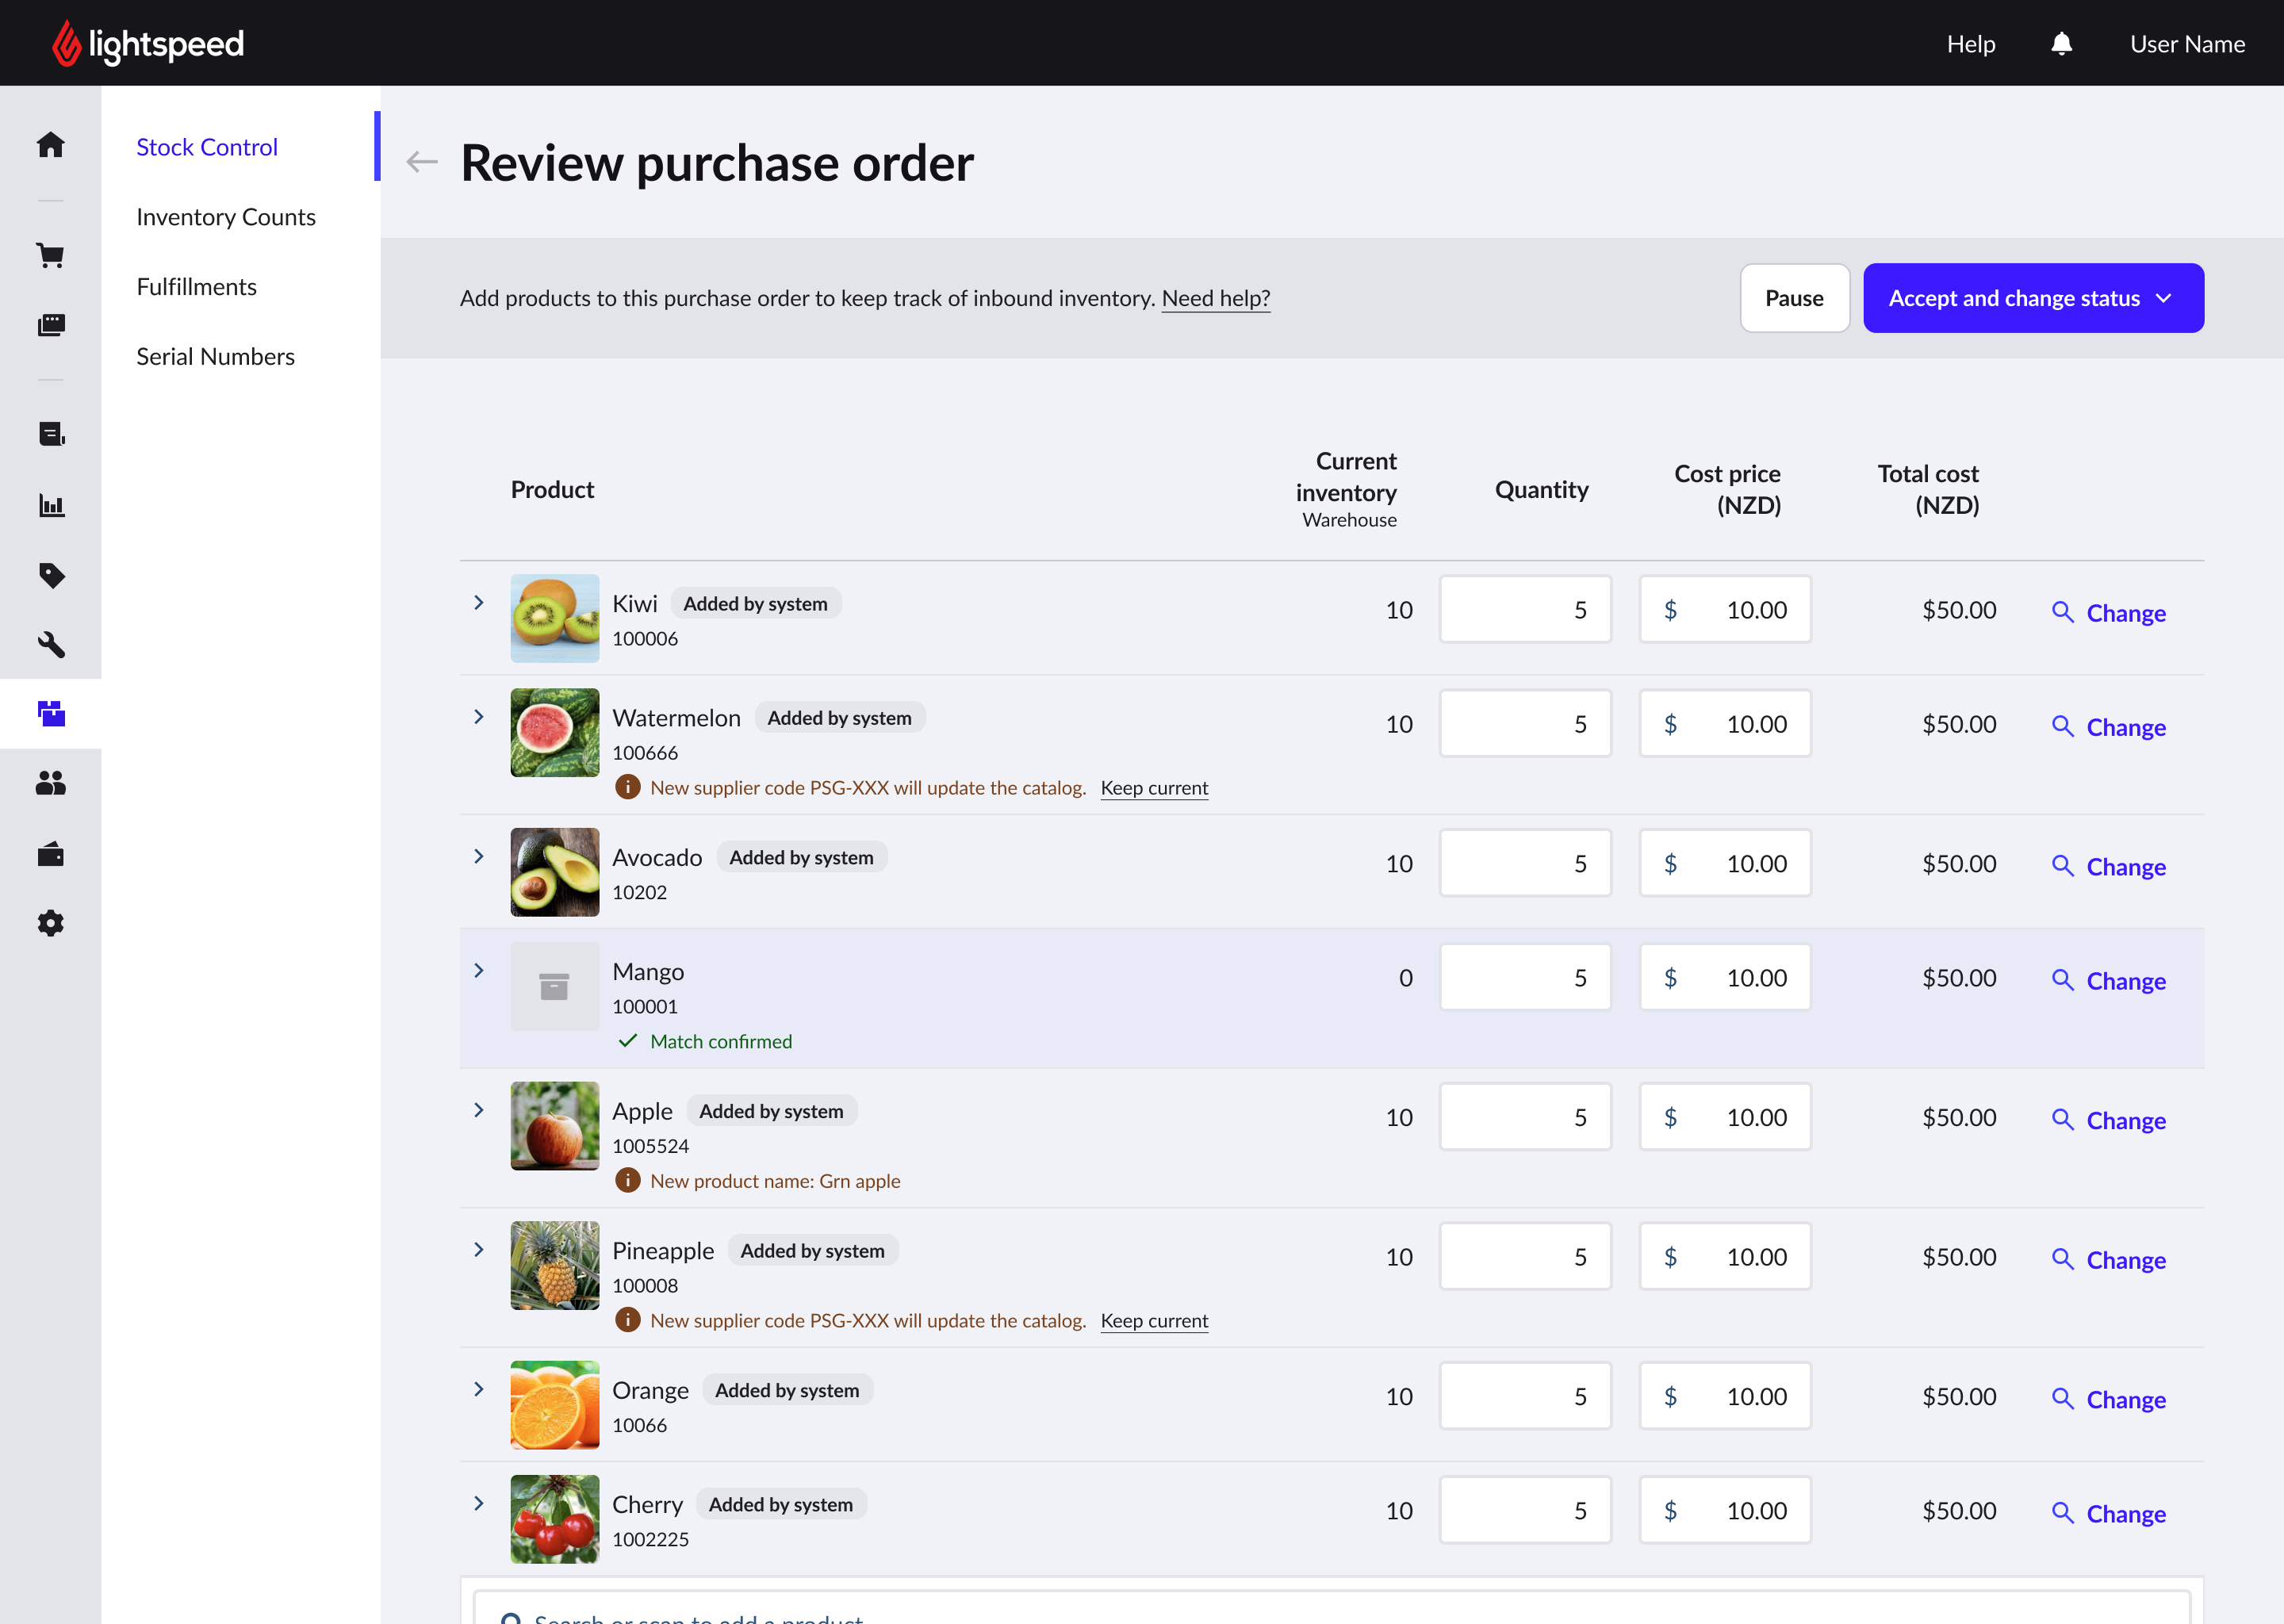This screenshot has width=2284, height=1624.
Task: Open the shopping cart sidebar icon
Action: point(50,255)
